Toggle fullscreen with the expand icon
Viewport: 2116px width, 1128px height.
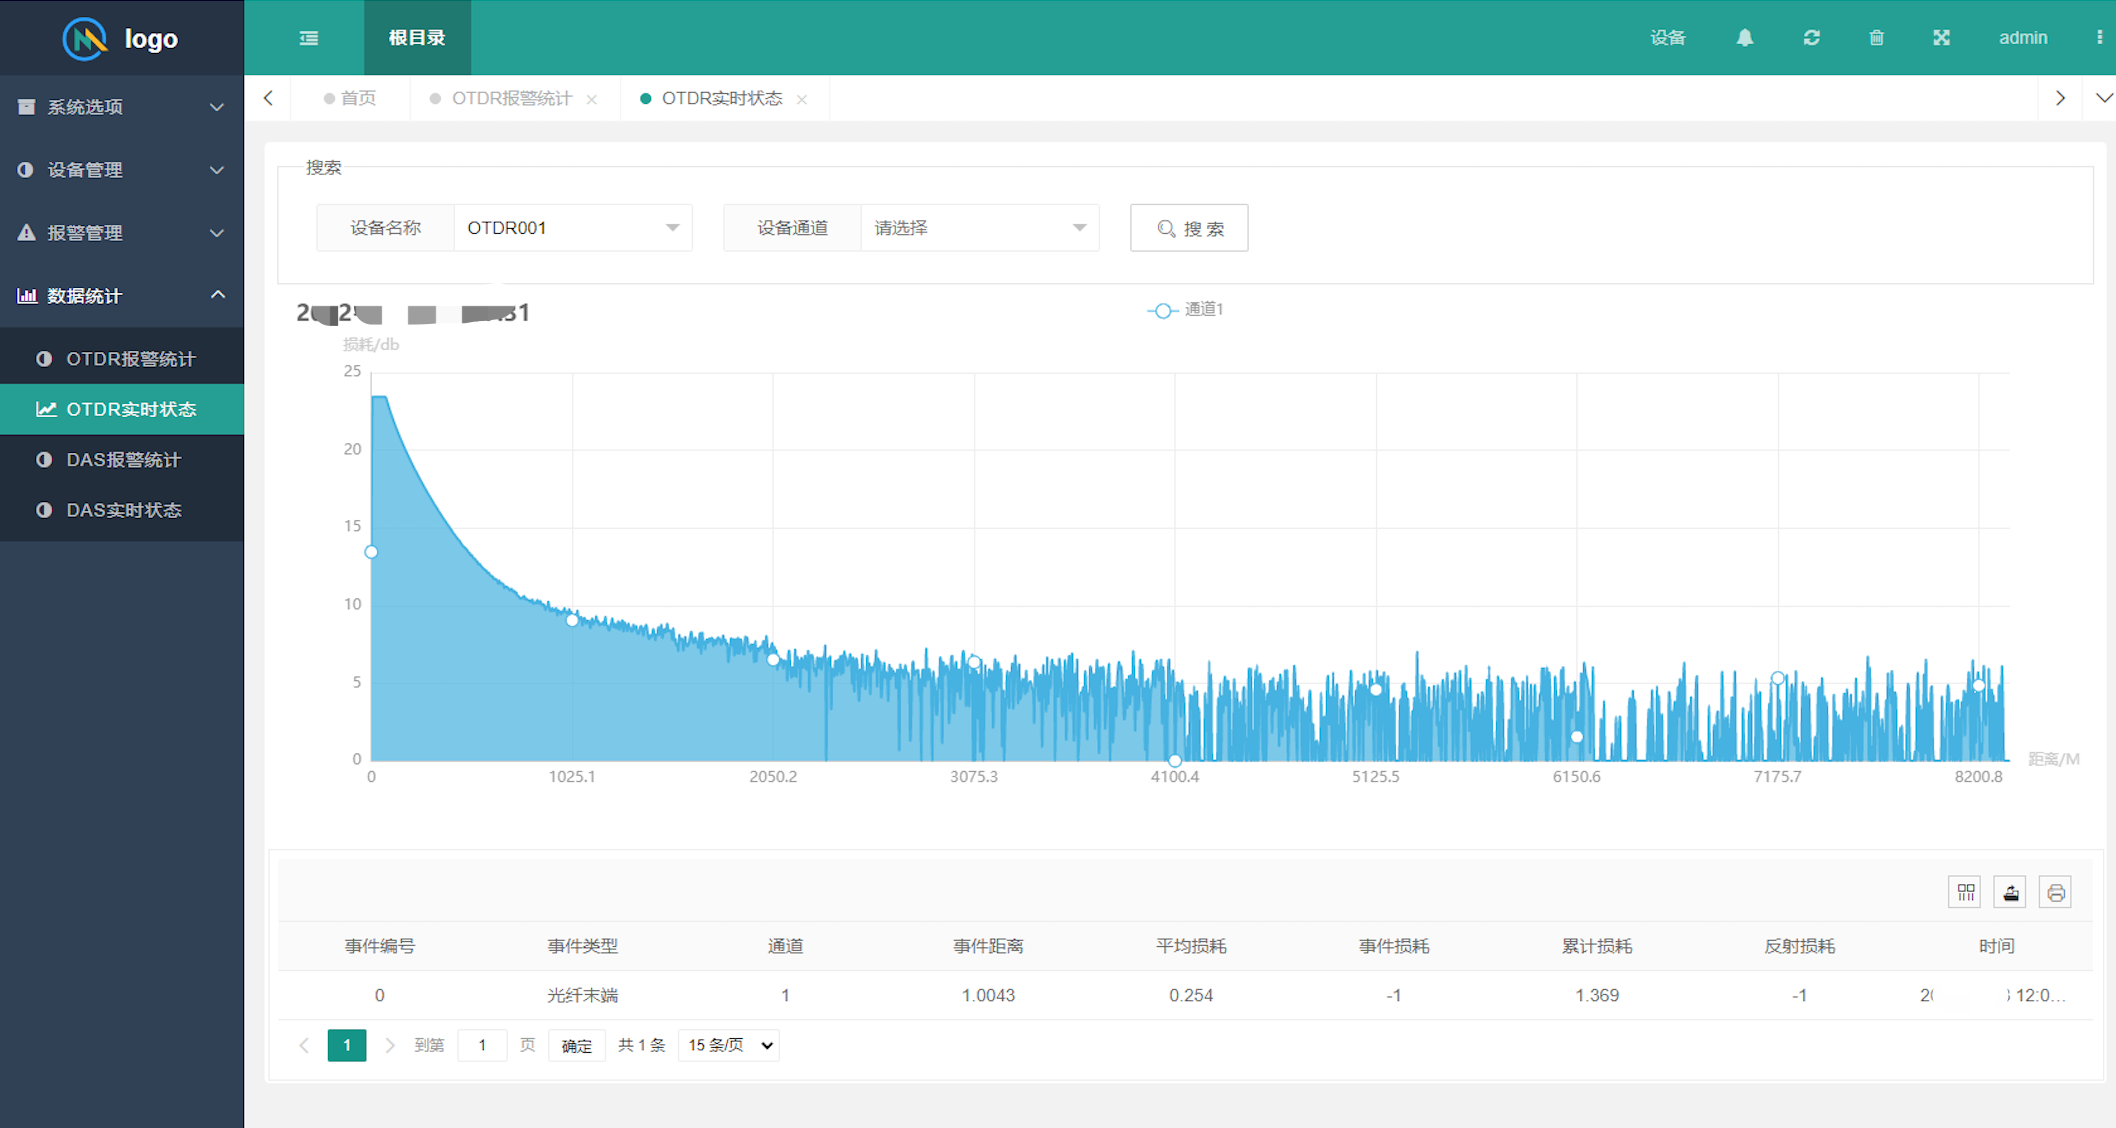click(x=1941, y=38)
